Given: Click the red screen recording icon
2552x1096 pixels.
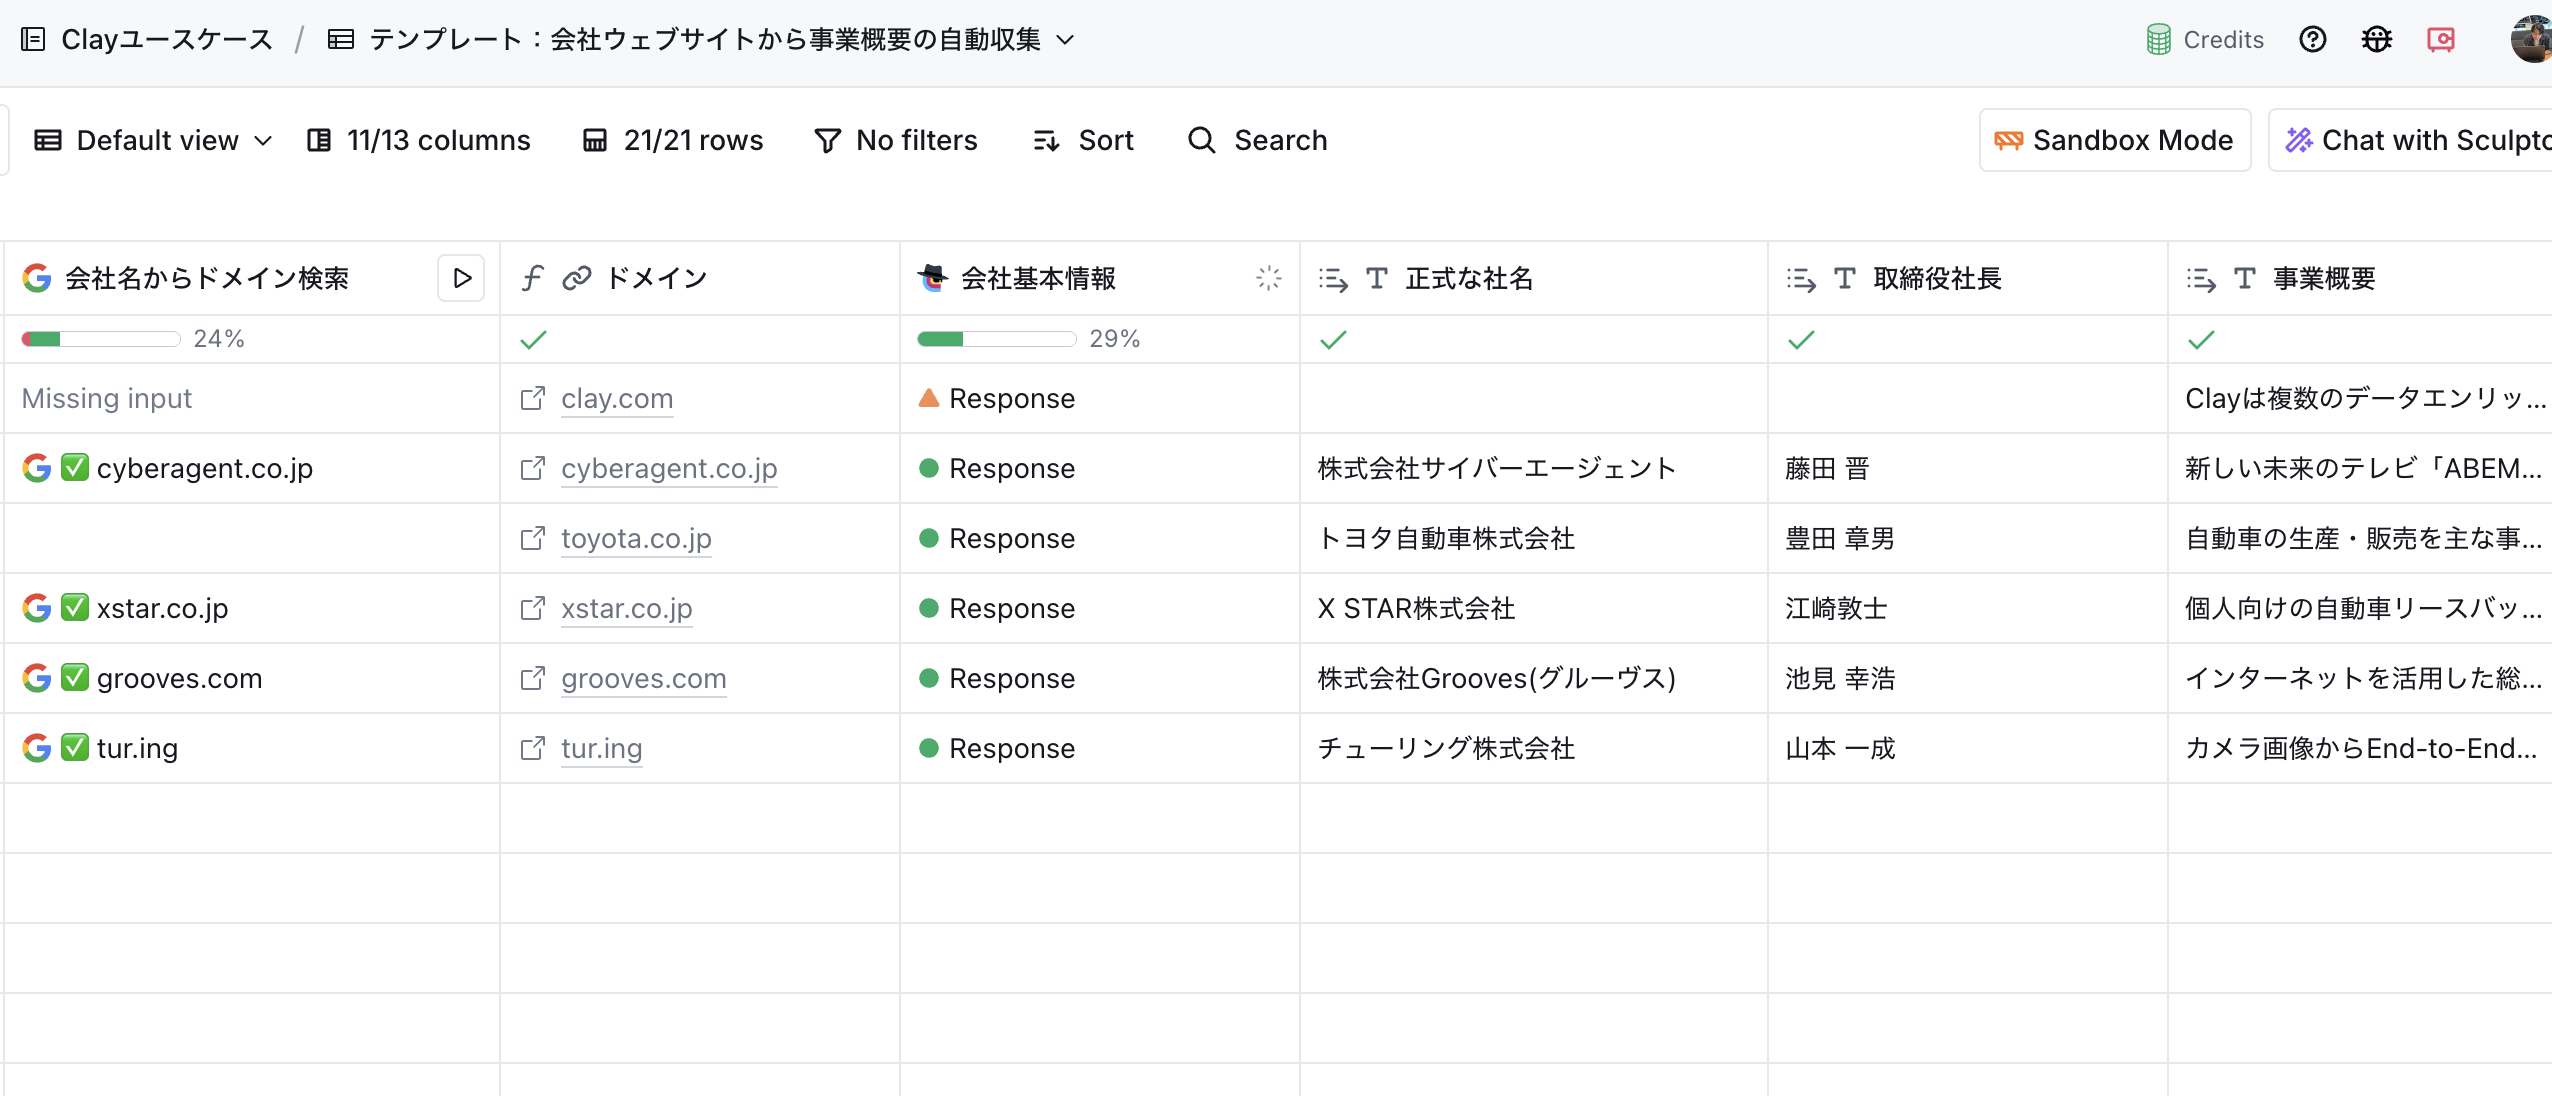Looking at the screenshot, I should click(2440, 39).
